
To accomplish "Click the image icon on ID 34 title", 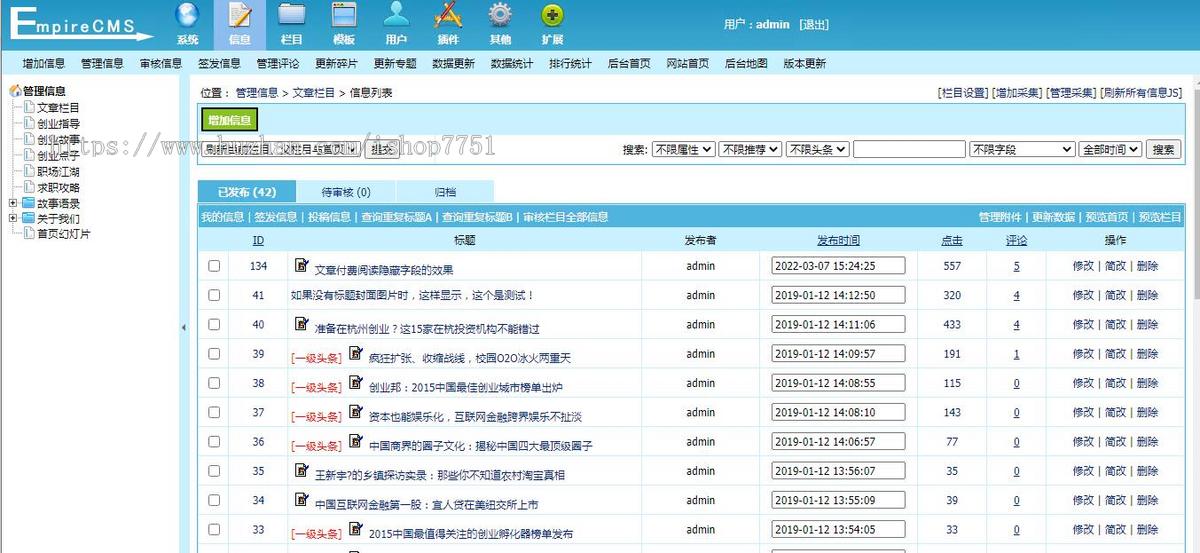I will click(302, 499).
